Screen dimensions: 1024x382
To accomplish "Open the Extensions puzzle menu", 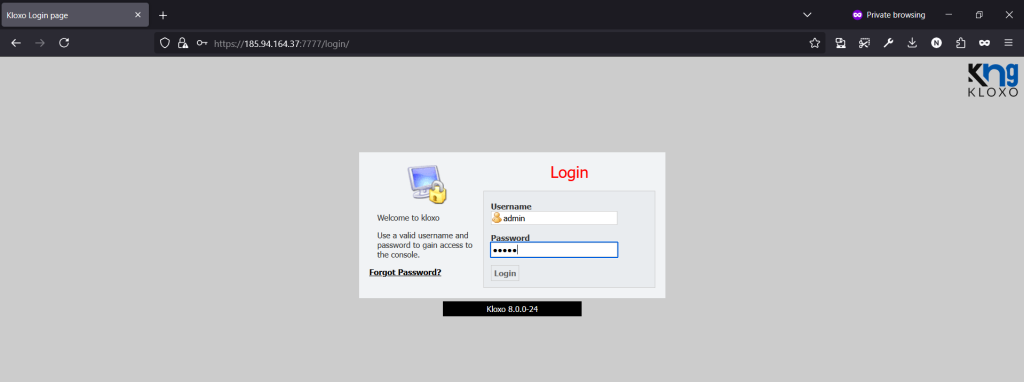I will 960,43.
